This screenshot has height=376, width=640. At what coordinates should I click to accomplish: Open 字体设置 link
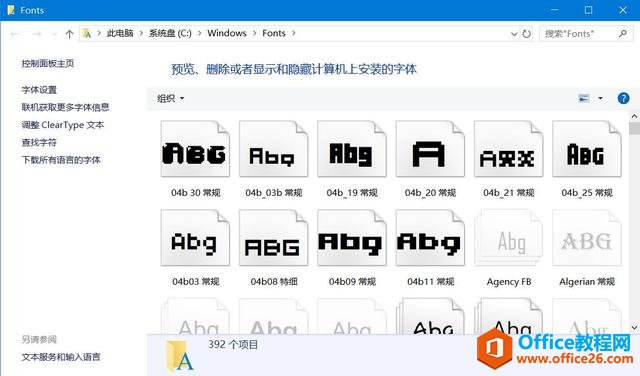39,90
